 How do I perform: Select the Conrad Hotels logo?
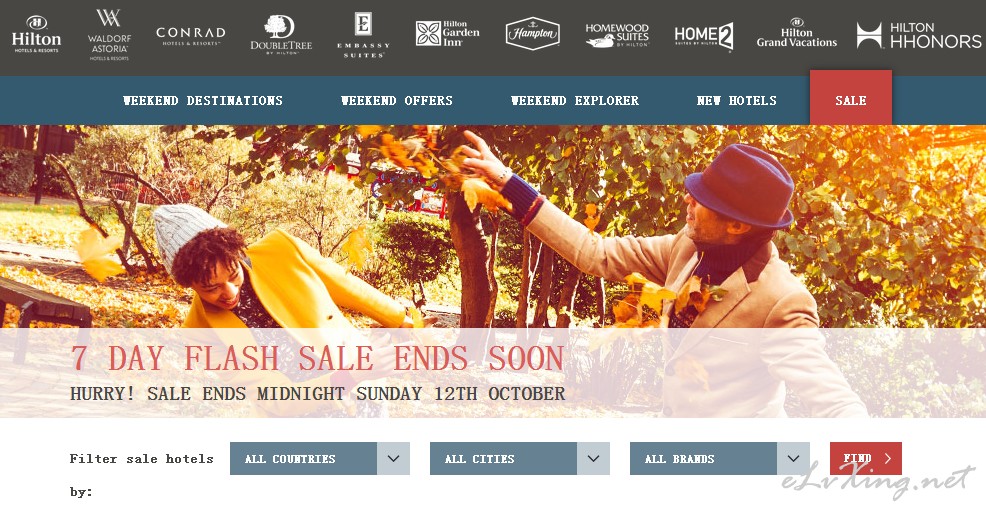(191, 35)
